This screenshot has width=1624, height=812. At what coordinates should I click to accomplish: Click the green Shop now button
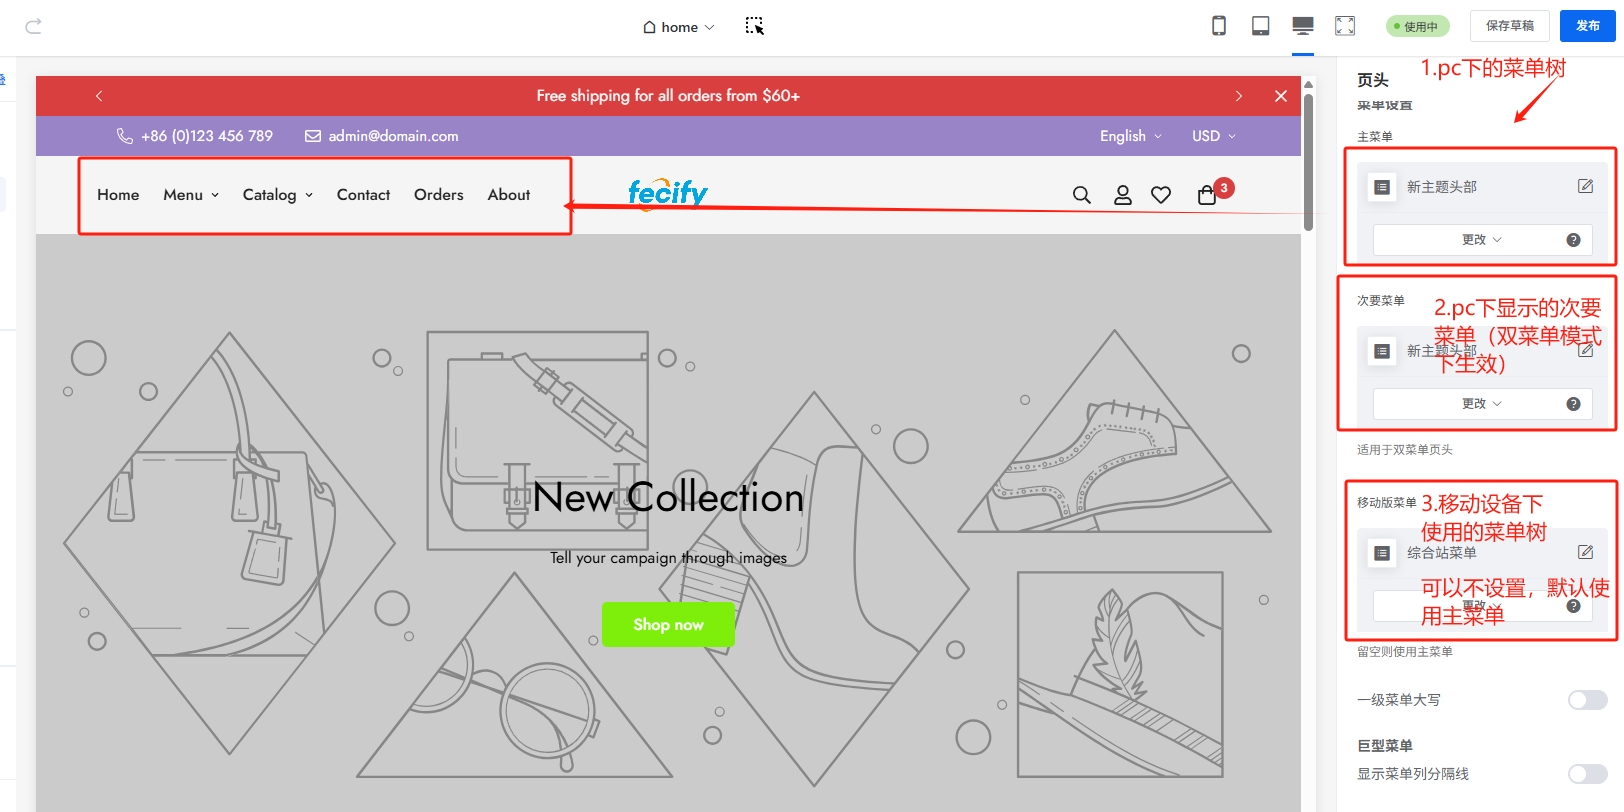click(668, 625)
